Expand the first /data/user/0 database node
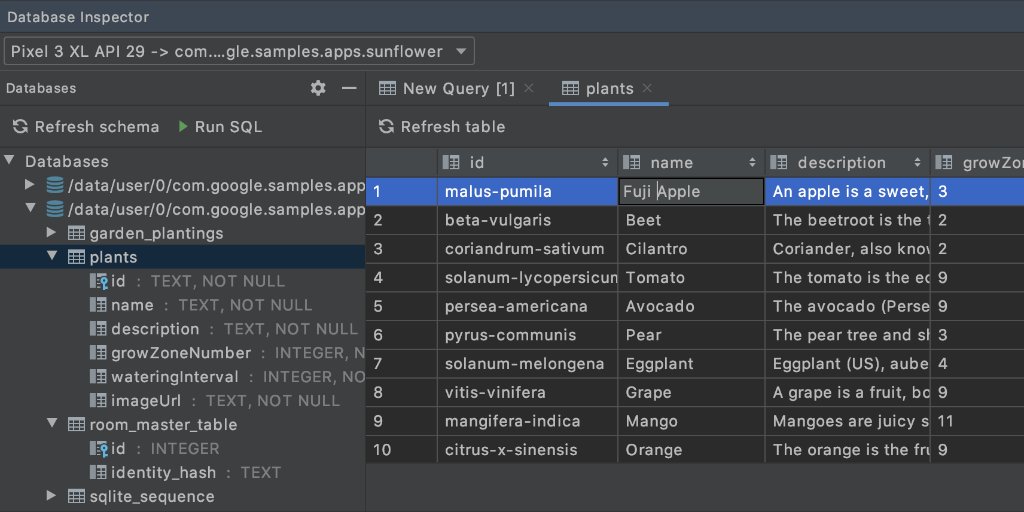This screenshot has width=1024, height=512. [x=29, y=185]
